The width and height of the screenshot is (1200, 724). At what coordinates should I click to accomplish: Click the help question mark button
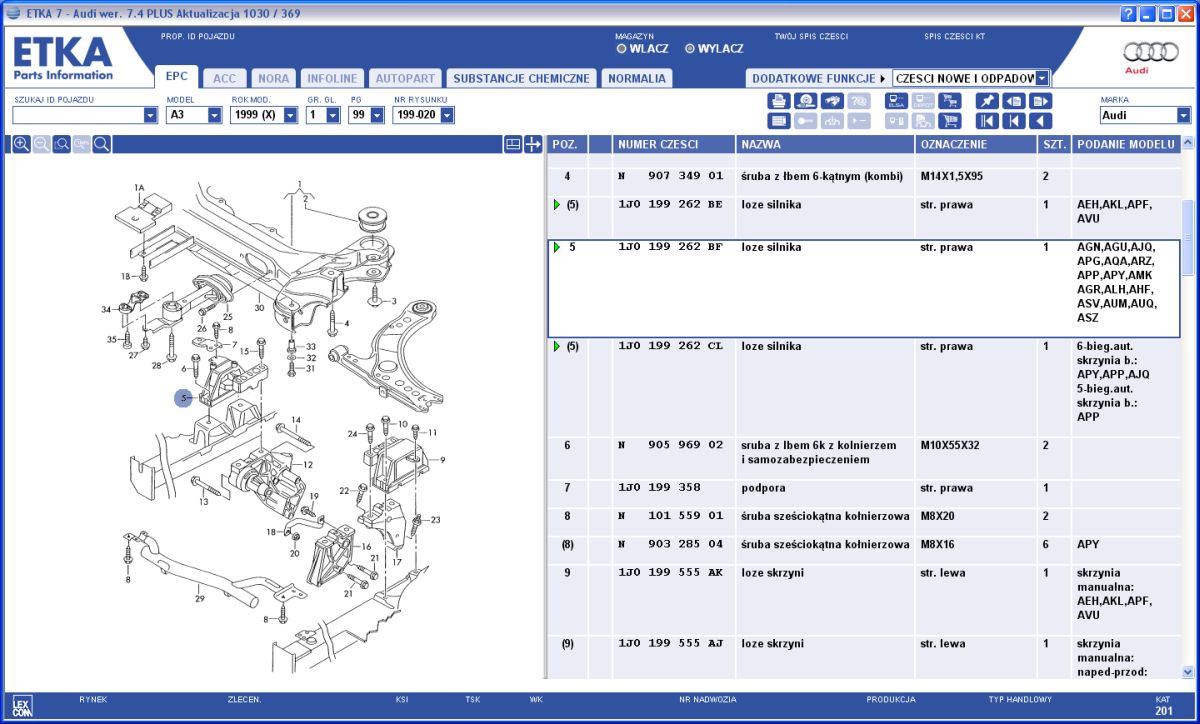(1129, 14)
